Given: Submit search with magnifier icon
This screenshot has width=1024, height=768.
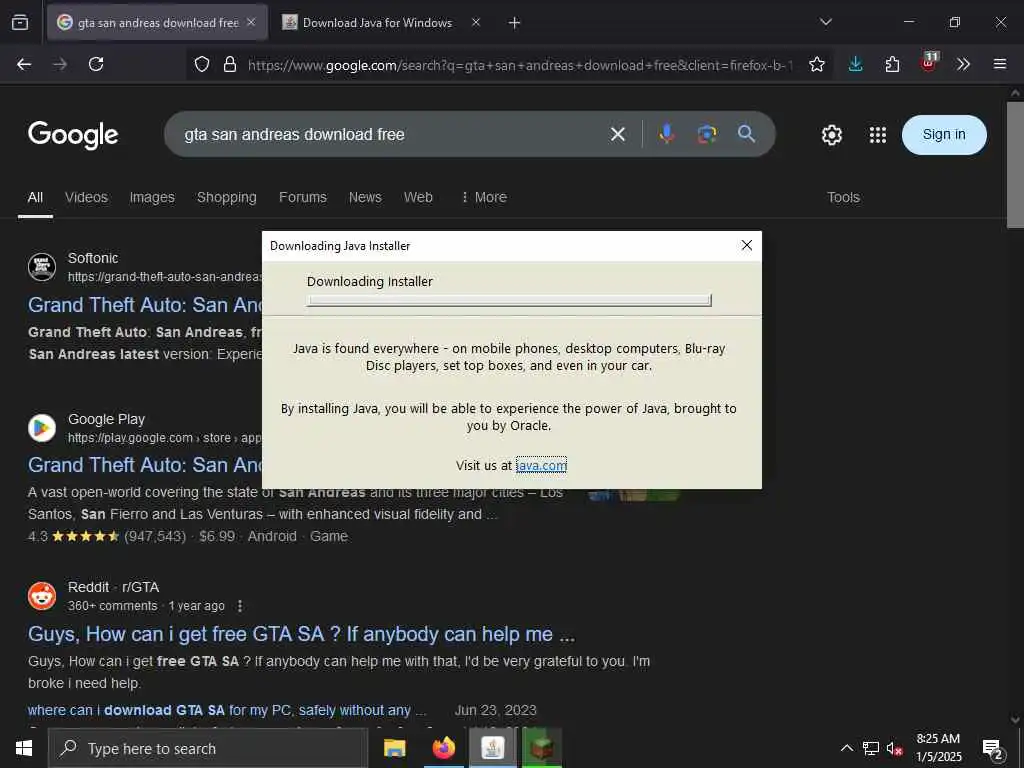Looking at the screenshot, I should (746, 134).
